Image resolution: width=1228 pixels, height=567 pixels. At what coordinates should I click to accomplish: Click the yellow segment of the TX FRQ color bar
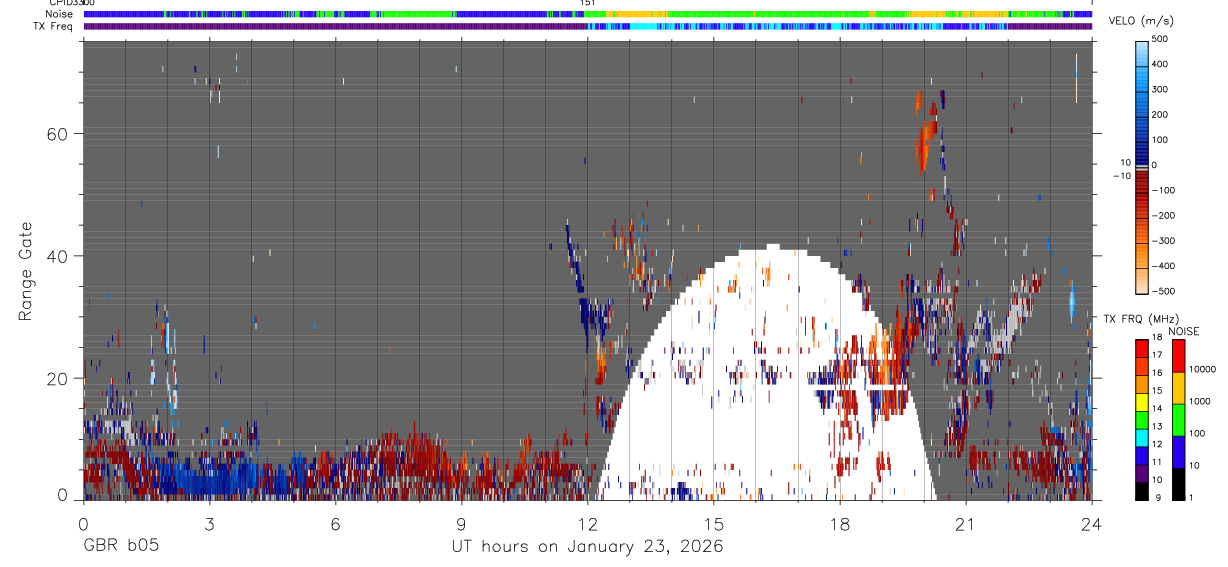pyautogui.click(x=1143, y=402)
